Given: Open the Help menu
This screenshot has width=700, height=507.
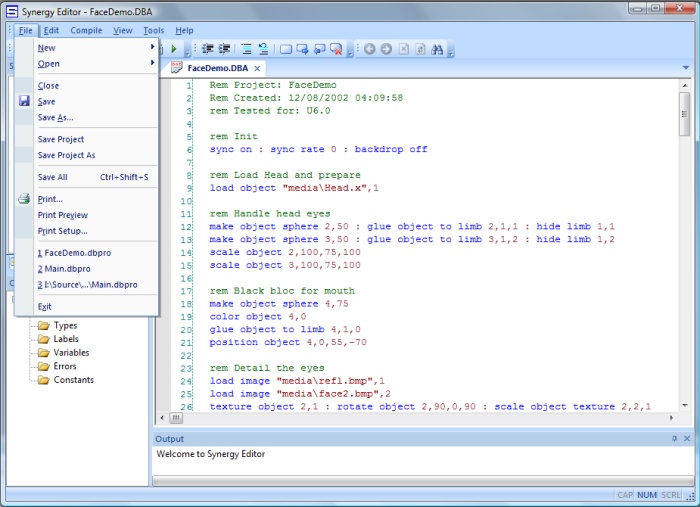Looking at the screenshot, I should coord(184,30).
